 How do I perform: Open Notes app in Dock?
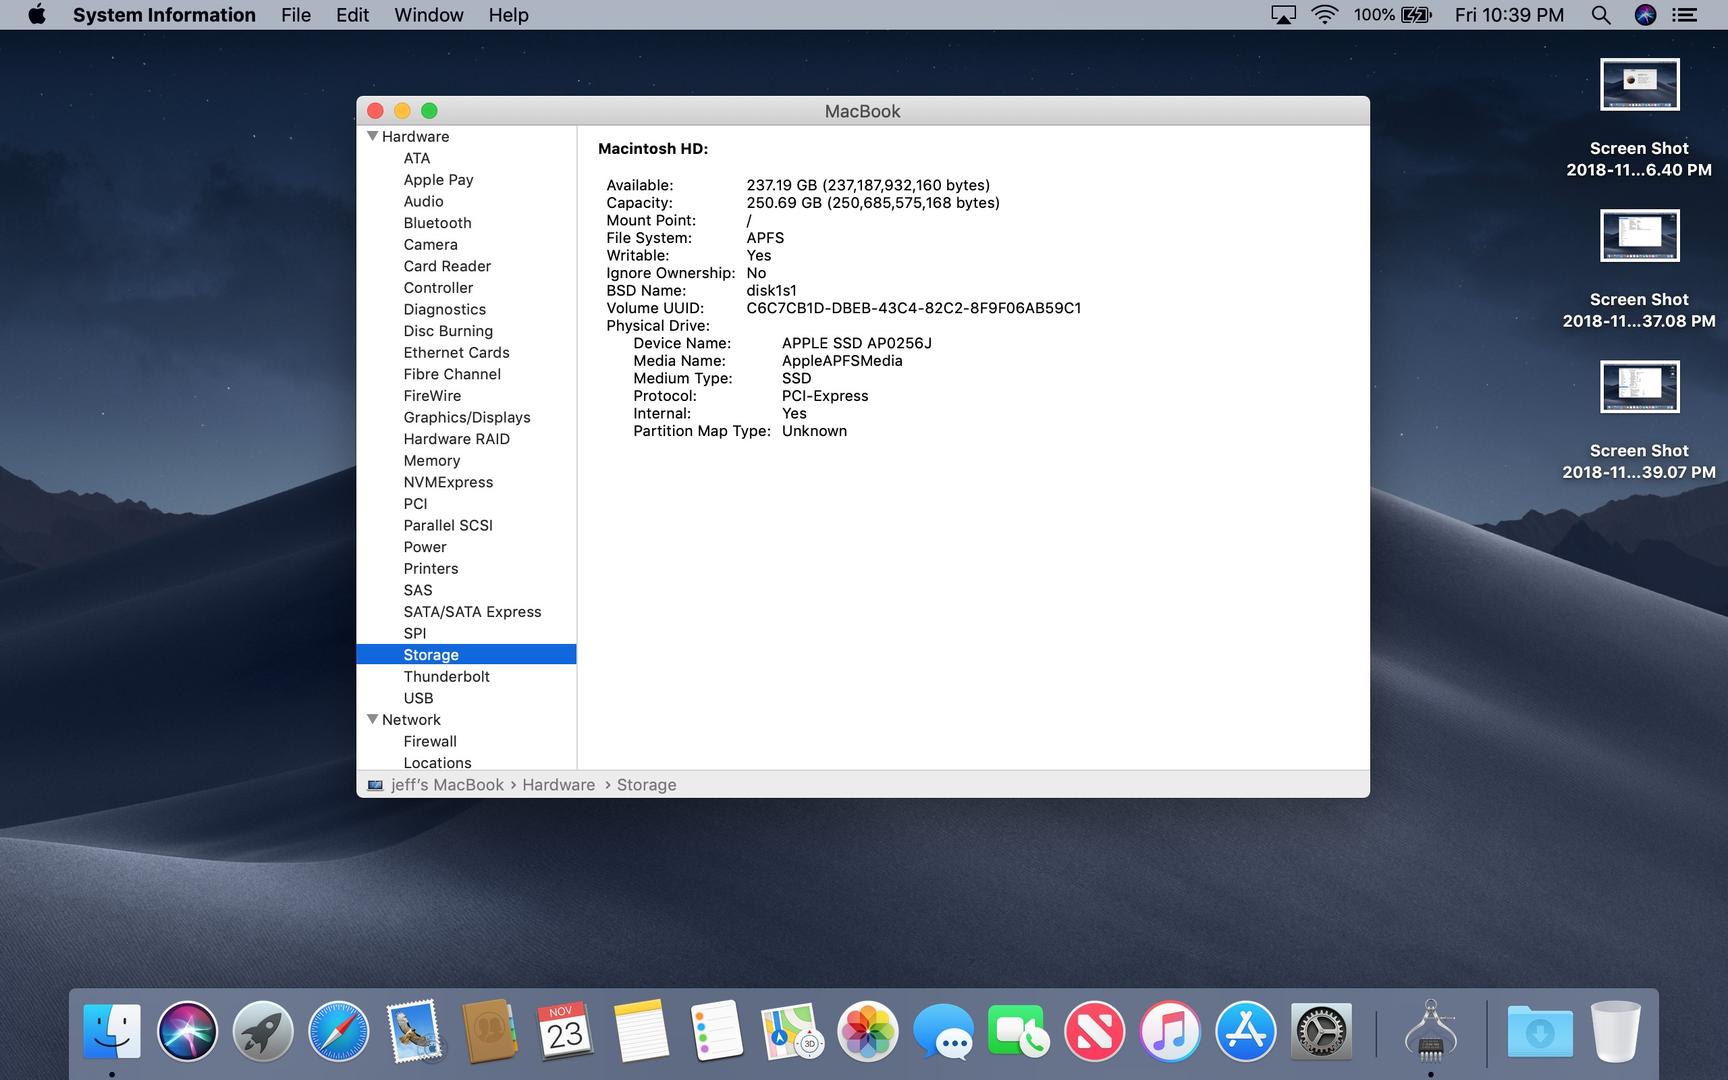(641, 1030)
